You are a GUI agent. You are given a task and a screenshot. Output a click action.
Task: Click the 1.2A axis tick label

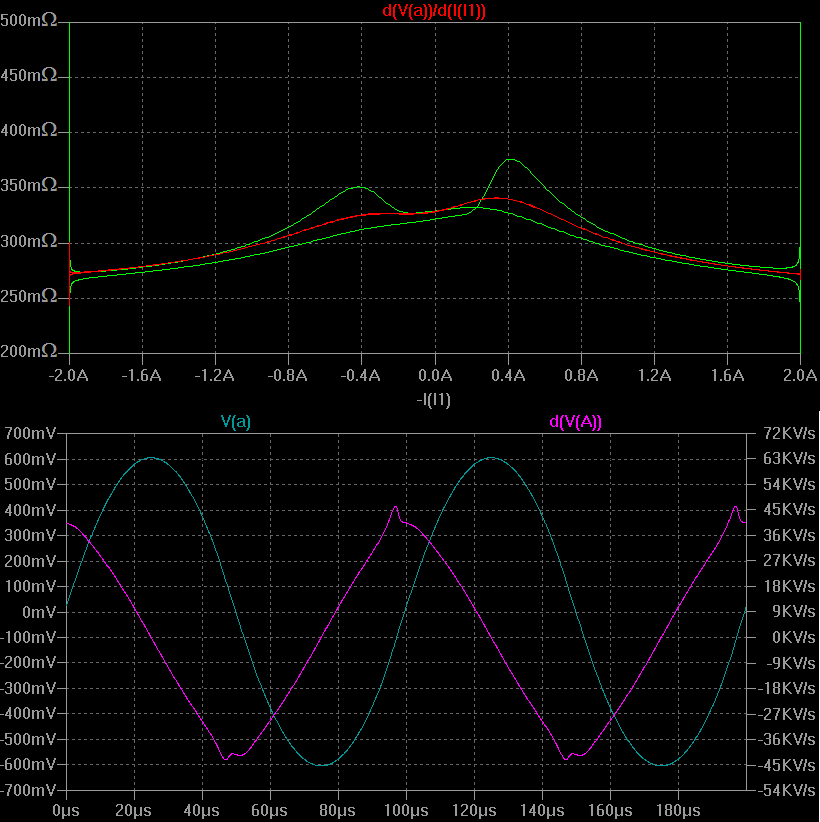tap(654, 375)
